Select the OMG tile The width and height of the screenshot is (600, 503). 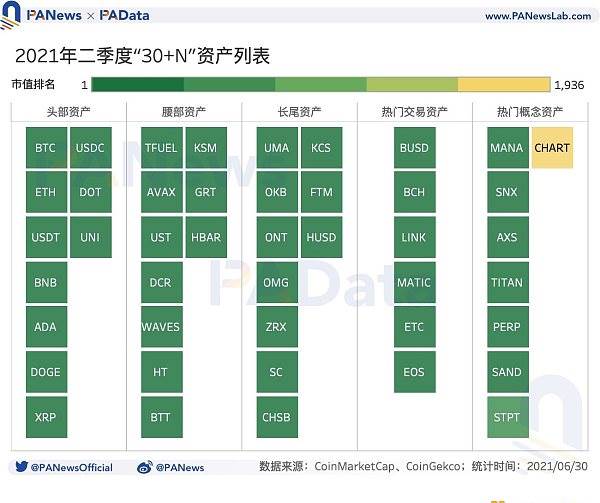coord(277,282)
